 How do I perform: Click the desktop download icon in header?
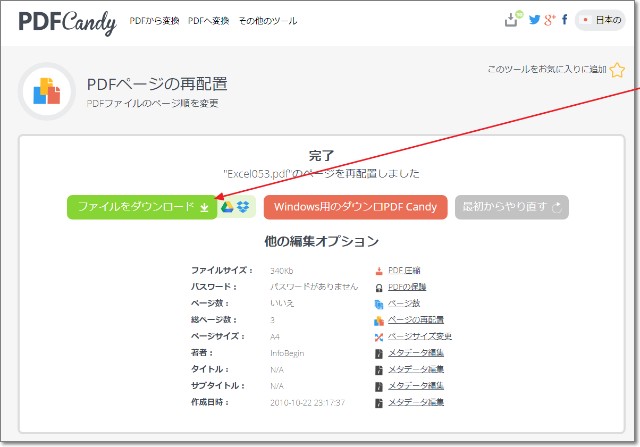[x=514, y=19]
